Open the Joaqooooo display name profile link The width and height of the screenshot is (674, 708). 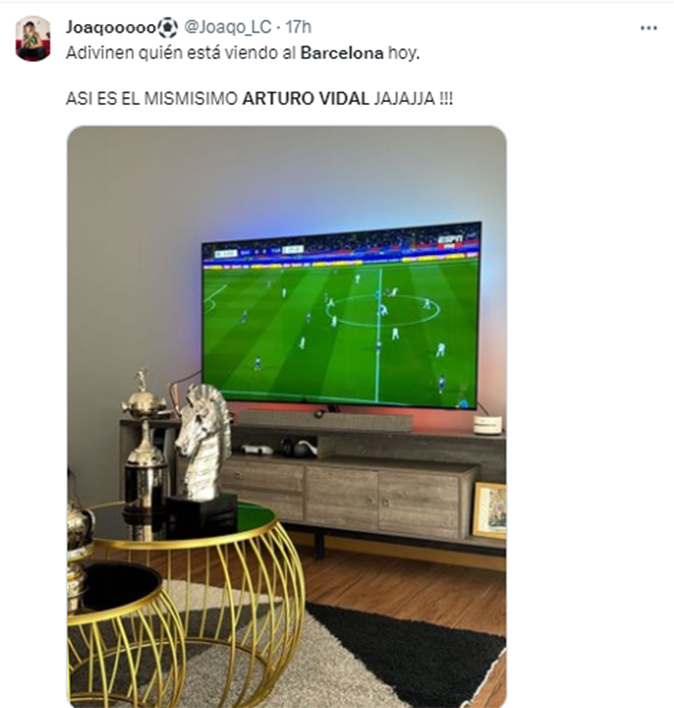tap(111, 28)
